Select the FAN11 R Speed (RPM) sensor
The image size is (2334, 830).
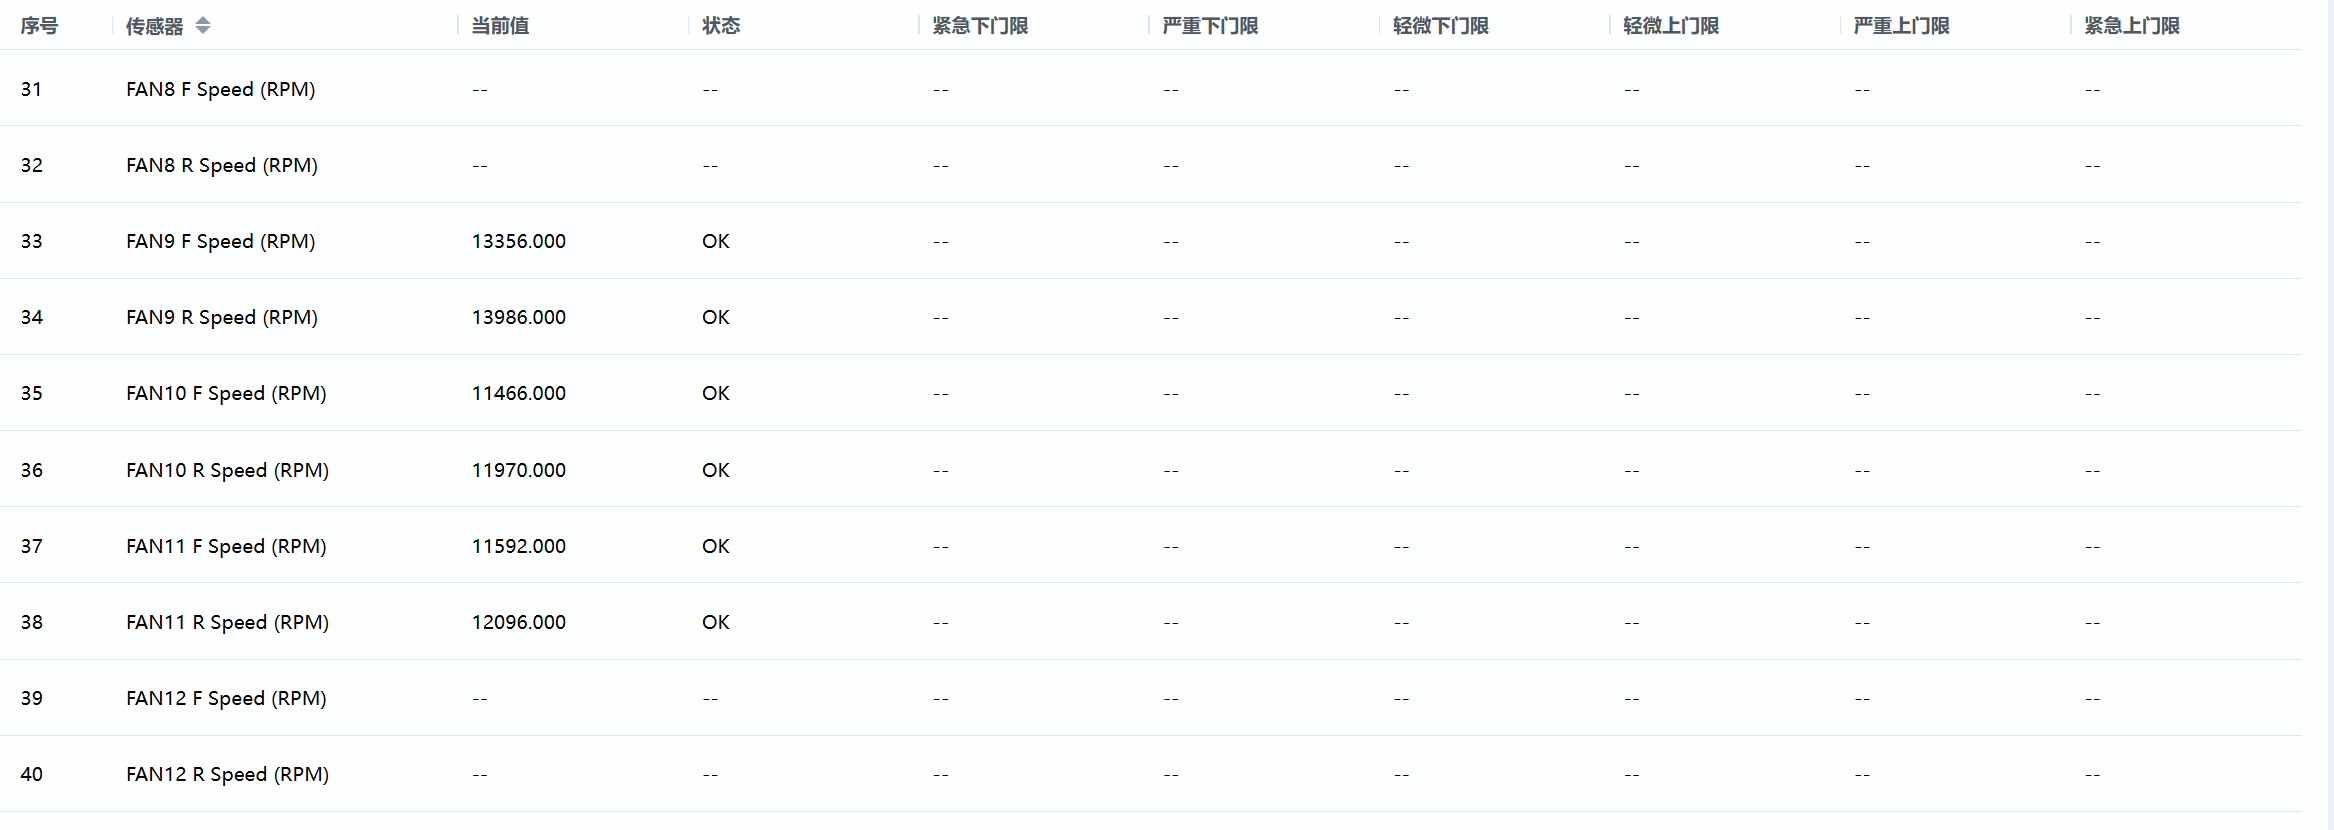click(228, 622)
